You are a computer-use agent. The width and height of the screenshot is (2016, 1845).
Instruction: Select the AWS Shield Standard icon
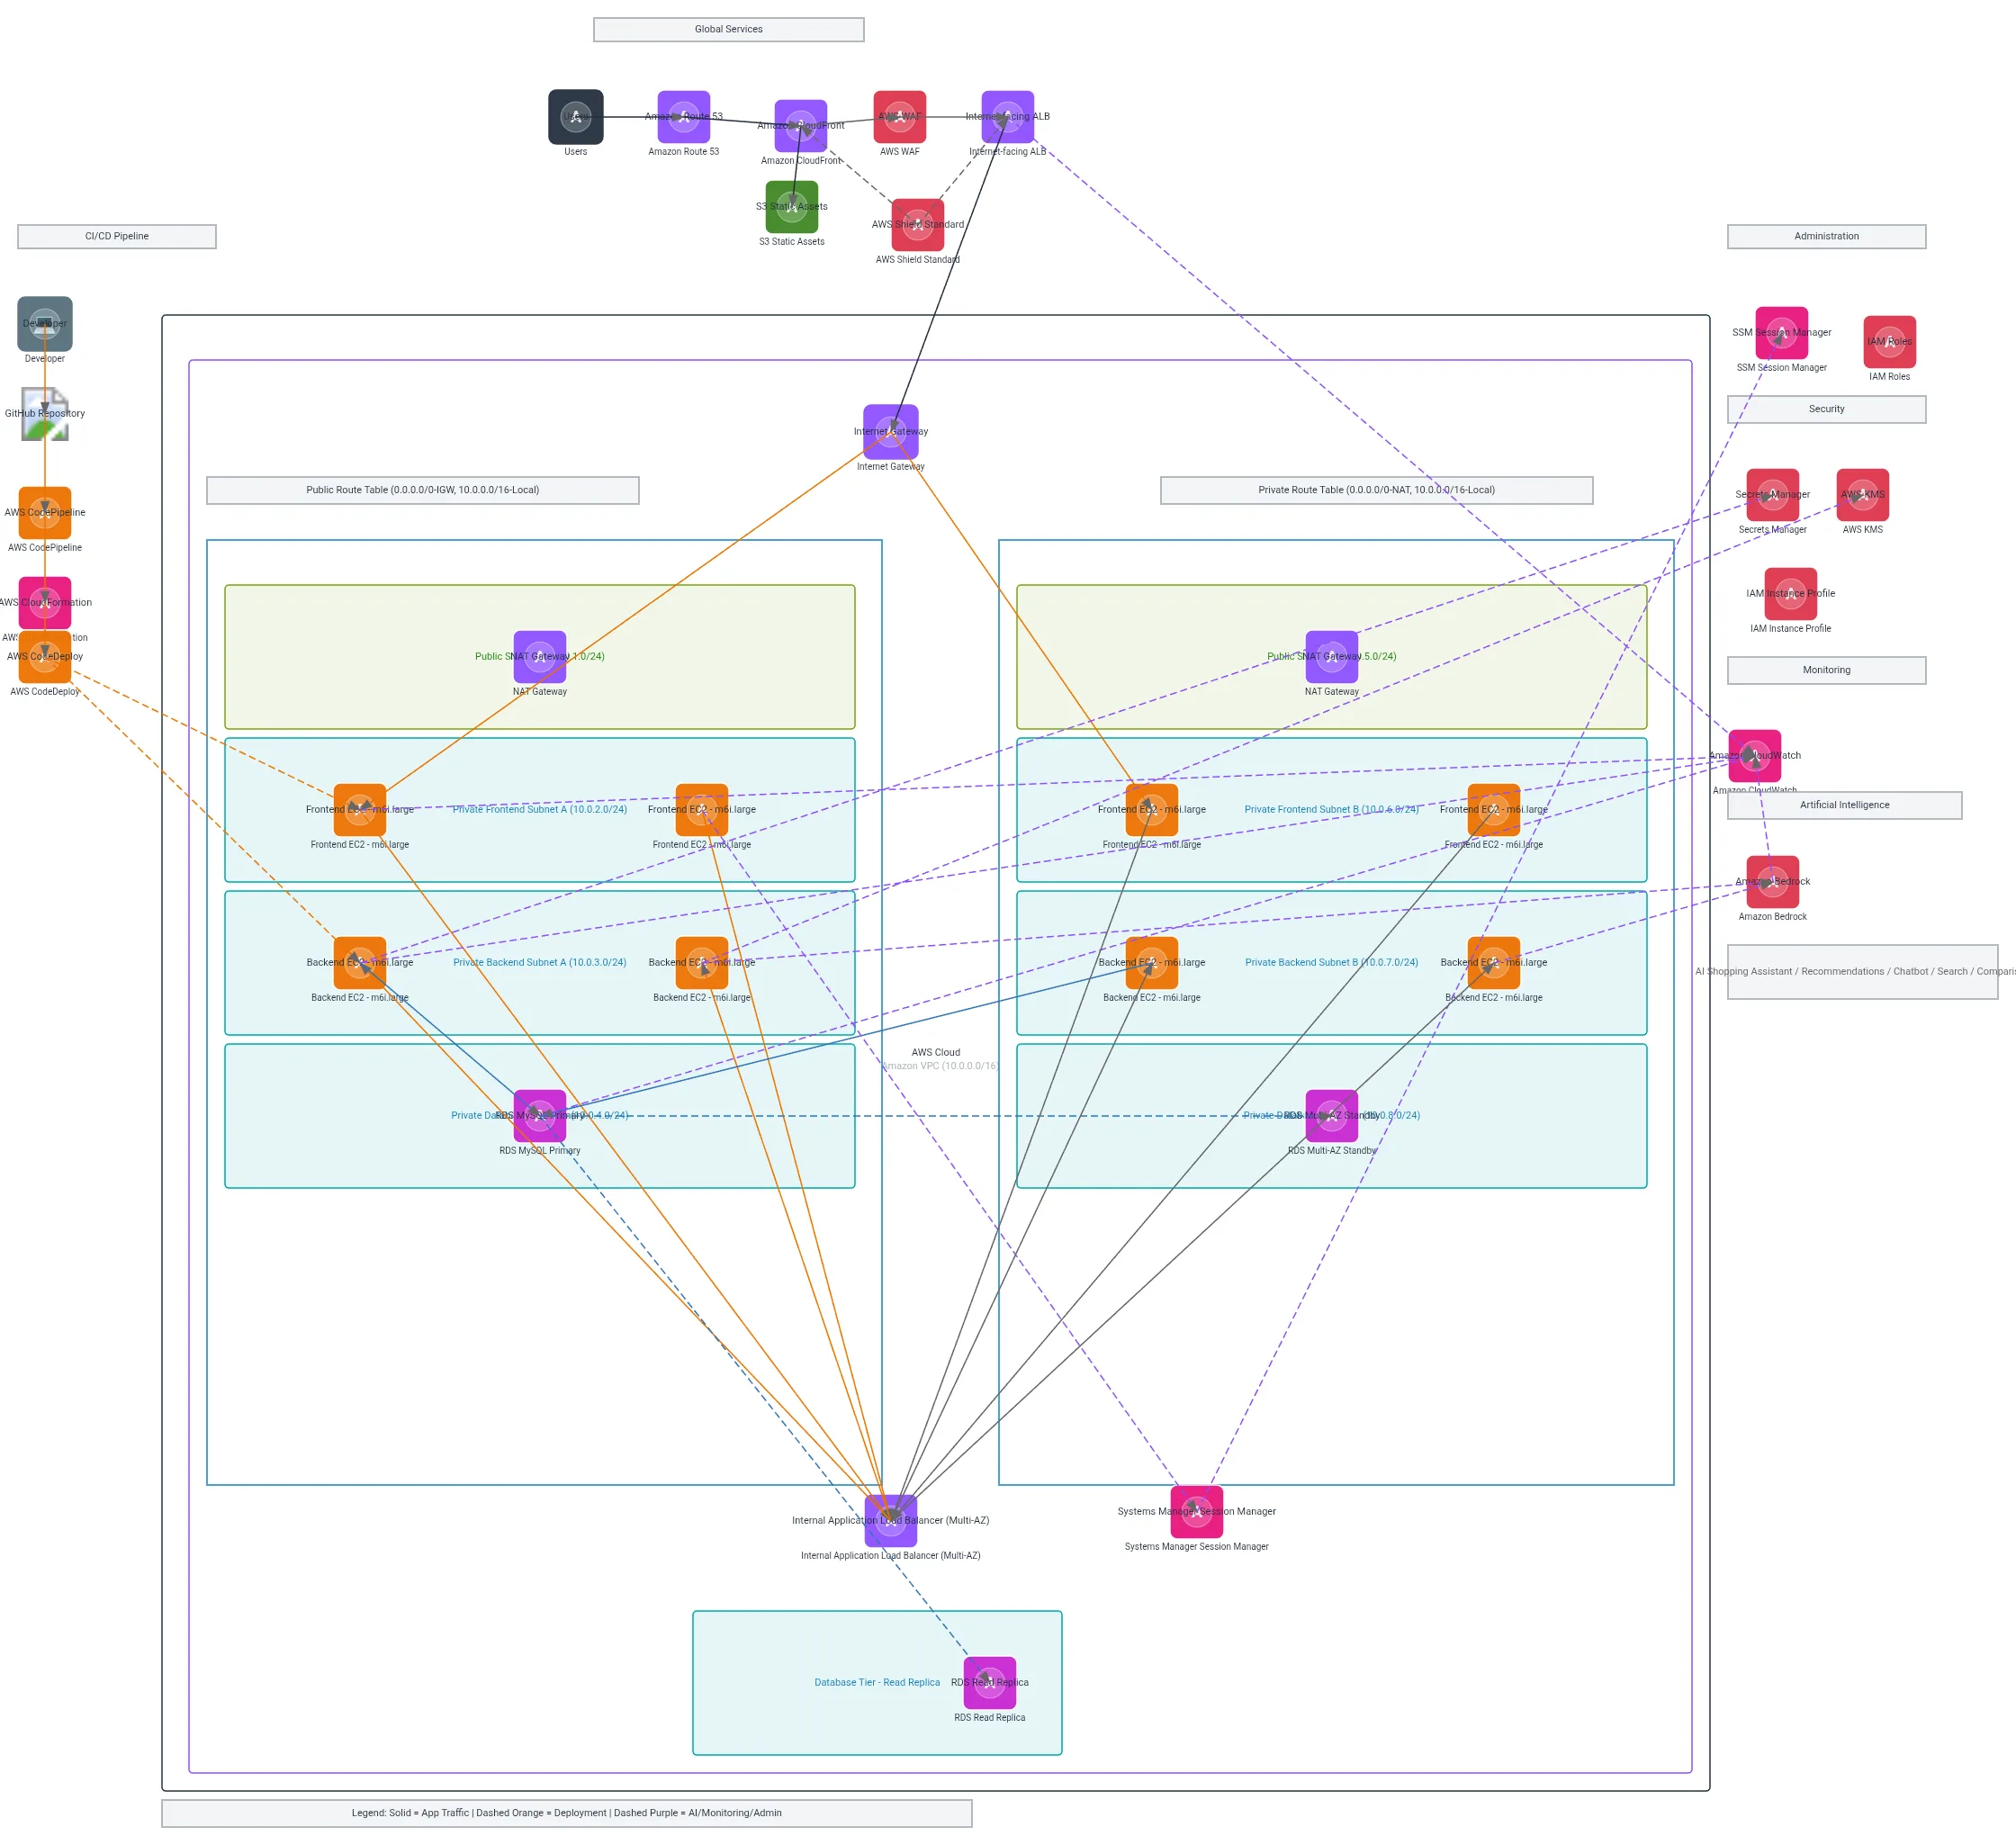(x=917, y=224)
